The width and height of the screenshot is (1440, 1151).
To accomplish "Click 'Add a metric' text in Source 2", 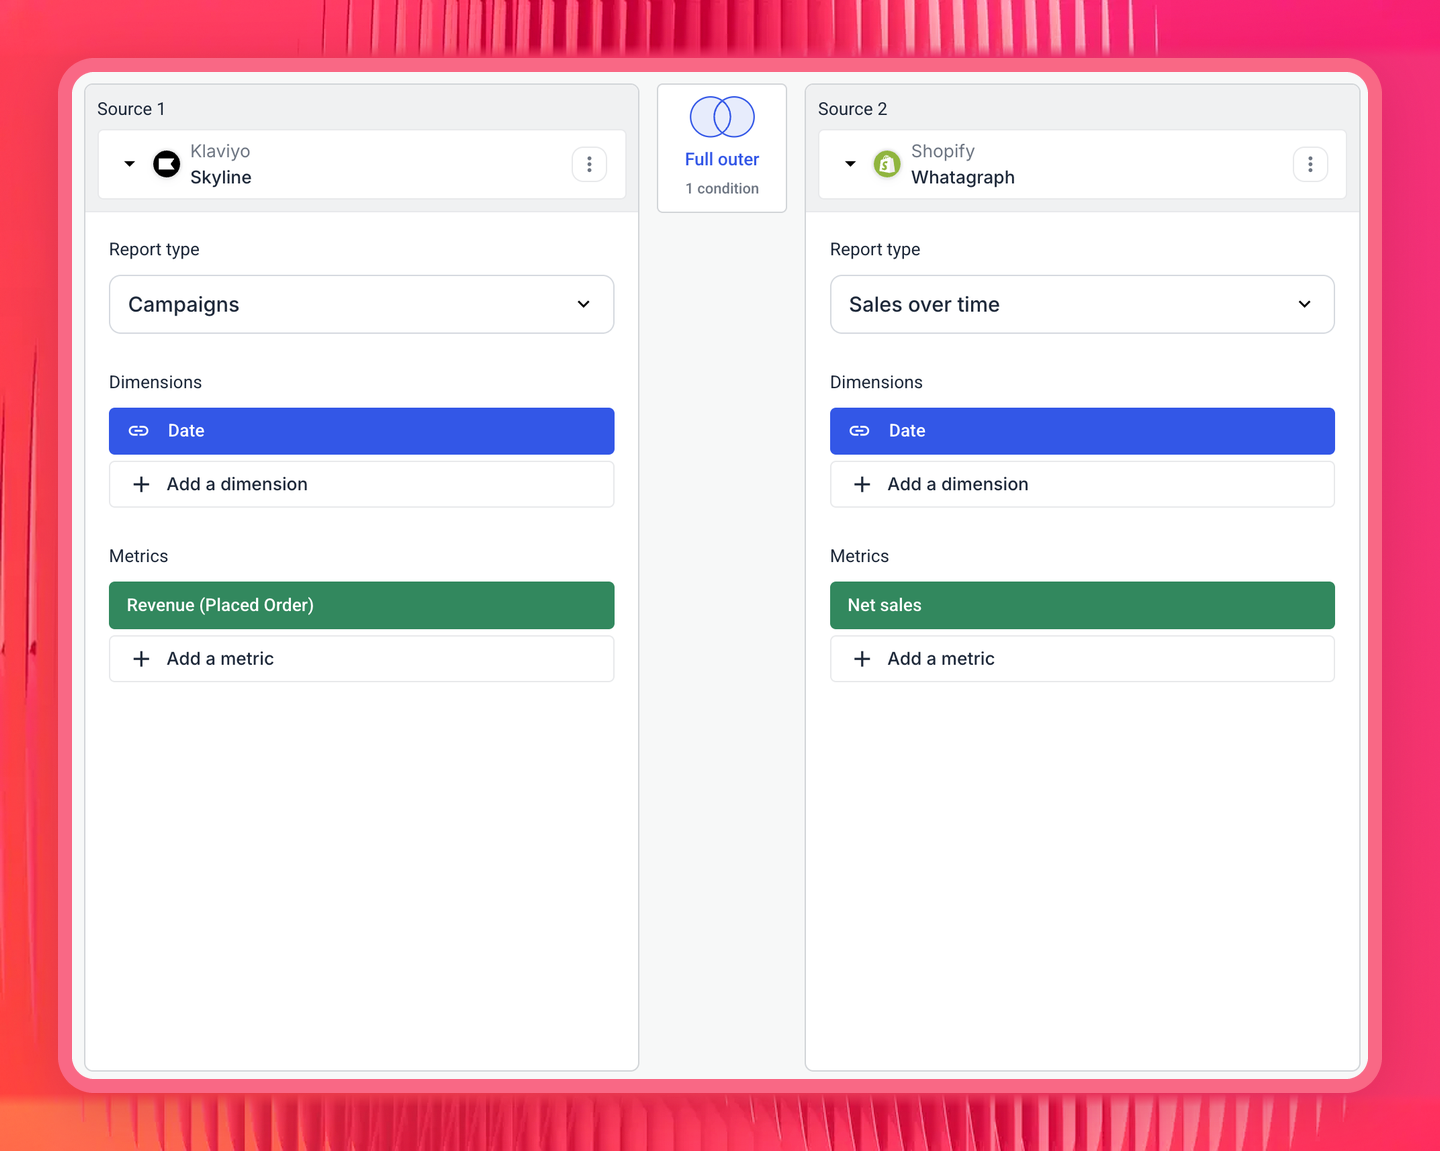I will click(941, 659).
